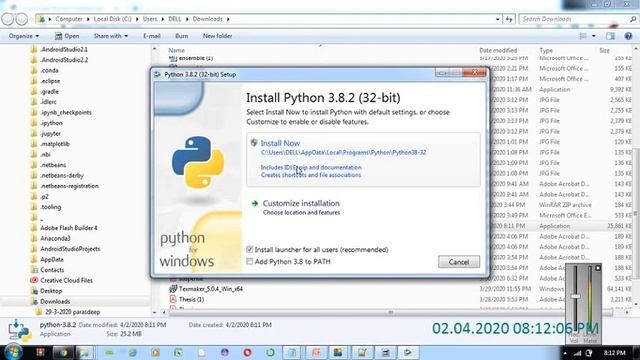Viewport: 640px width, 360px height.
Task: Sort by Size column header
Action: point(604,50)
